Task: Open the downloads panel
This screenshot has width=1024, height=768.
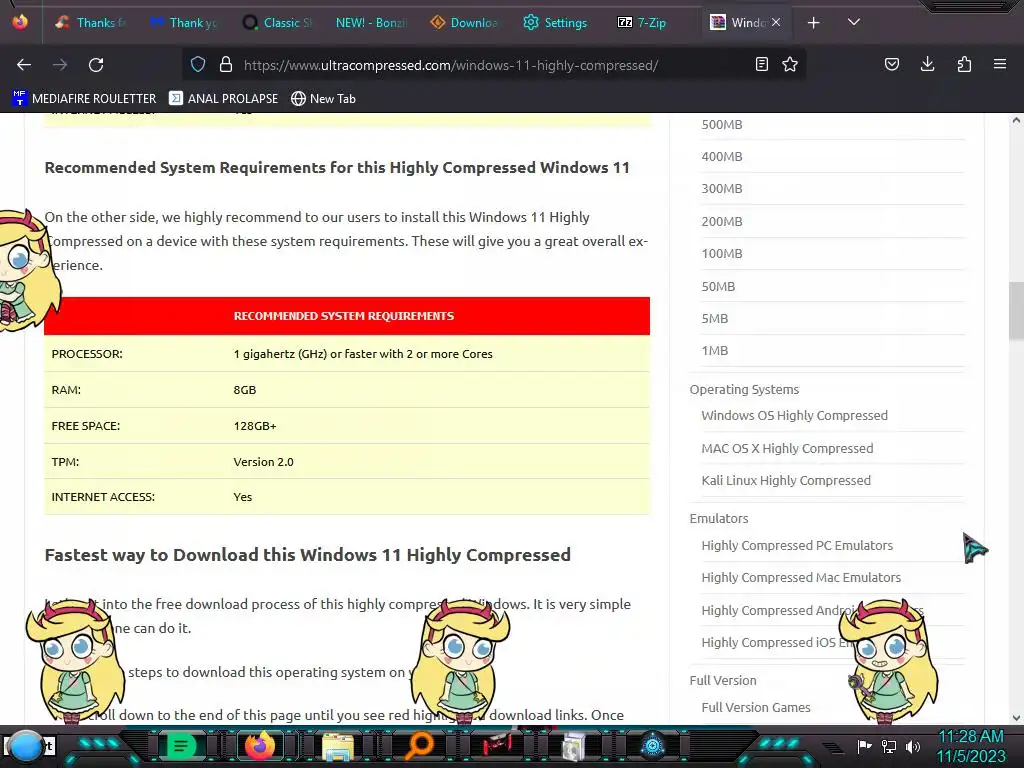Action: [927, 64]
